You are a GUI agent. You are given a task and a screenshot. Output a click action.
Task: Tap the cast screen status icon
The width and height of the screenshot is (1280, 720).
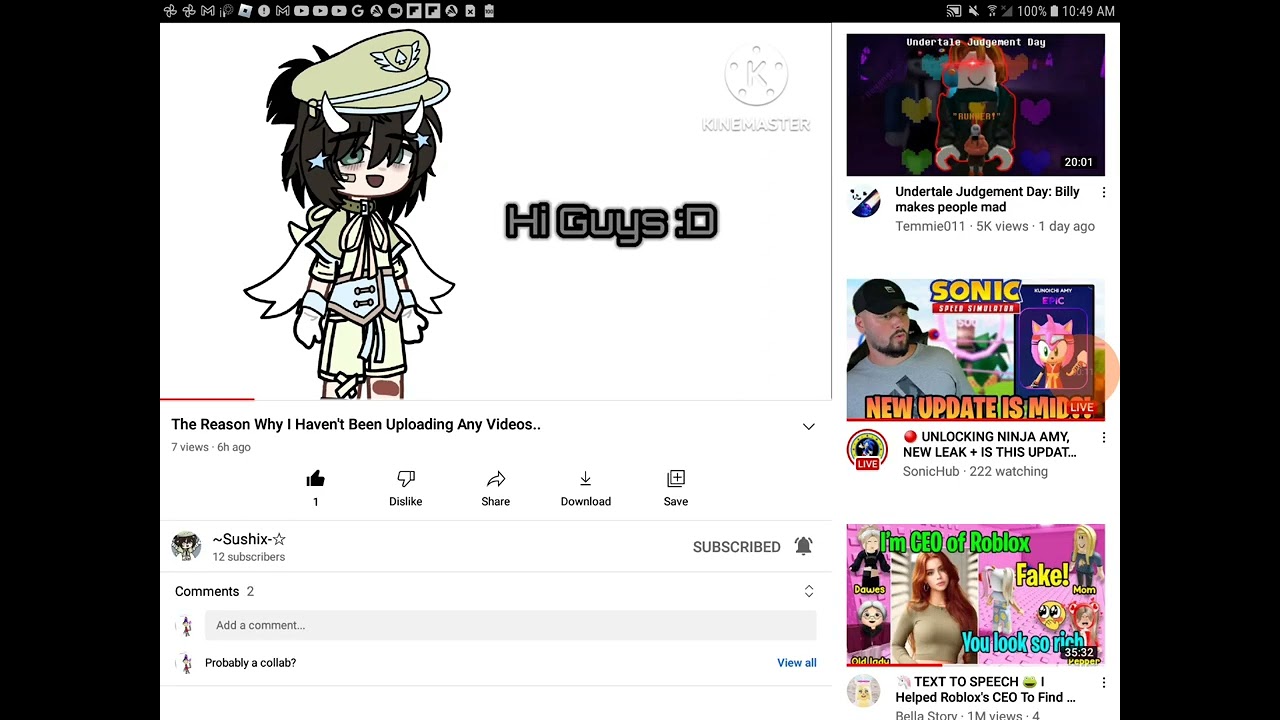(954, 11)
